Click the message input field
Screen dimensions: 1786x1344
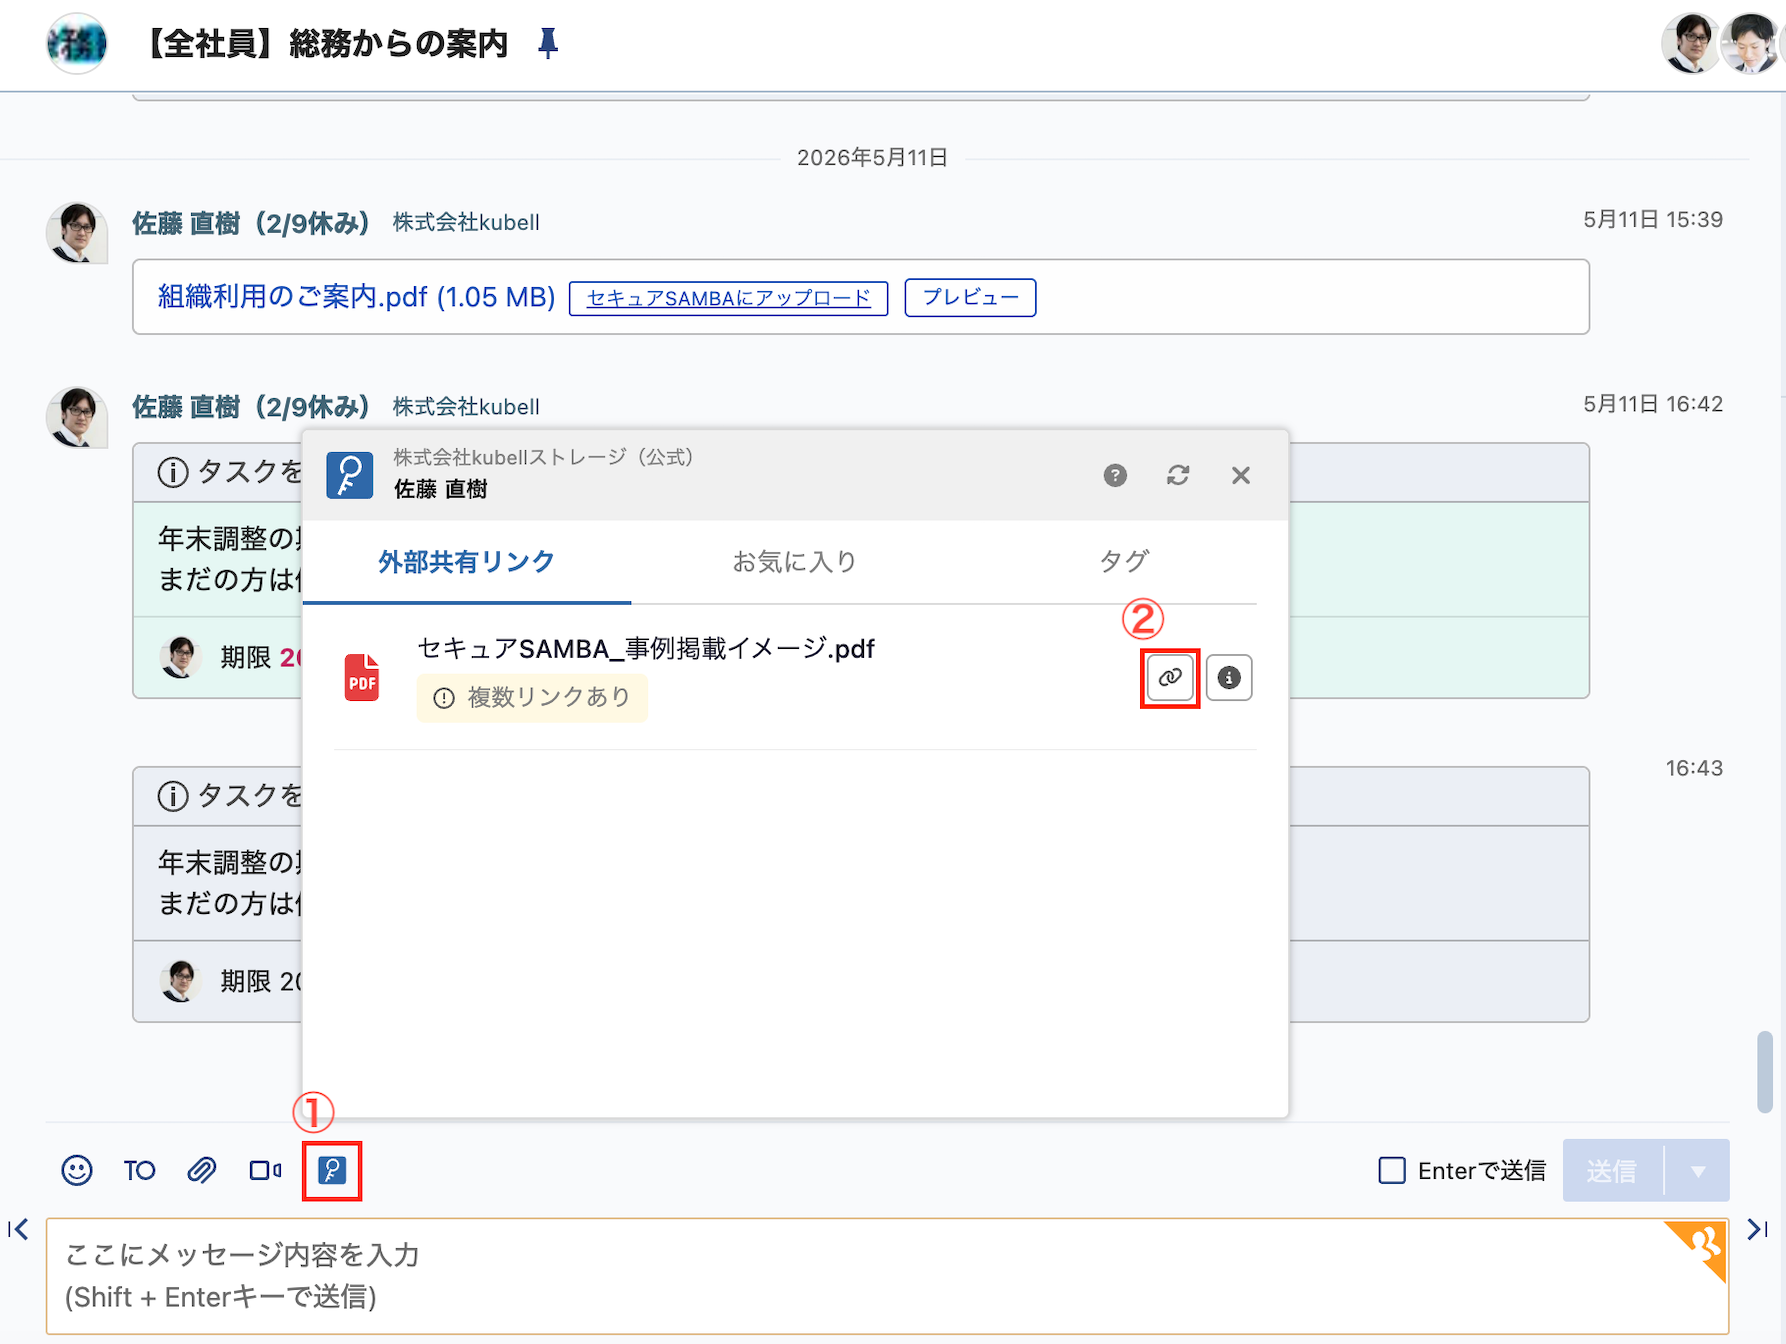[887, 1276]
